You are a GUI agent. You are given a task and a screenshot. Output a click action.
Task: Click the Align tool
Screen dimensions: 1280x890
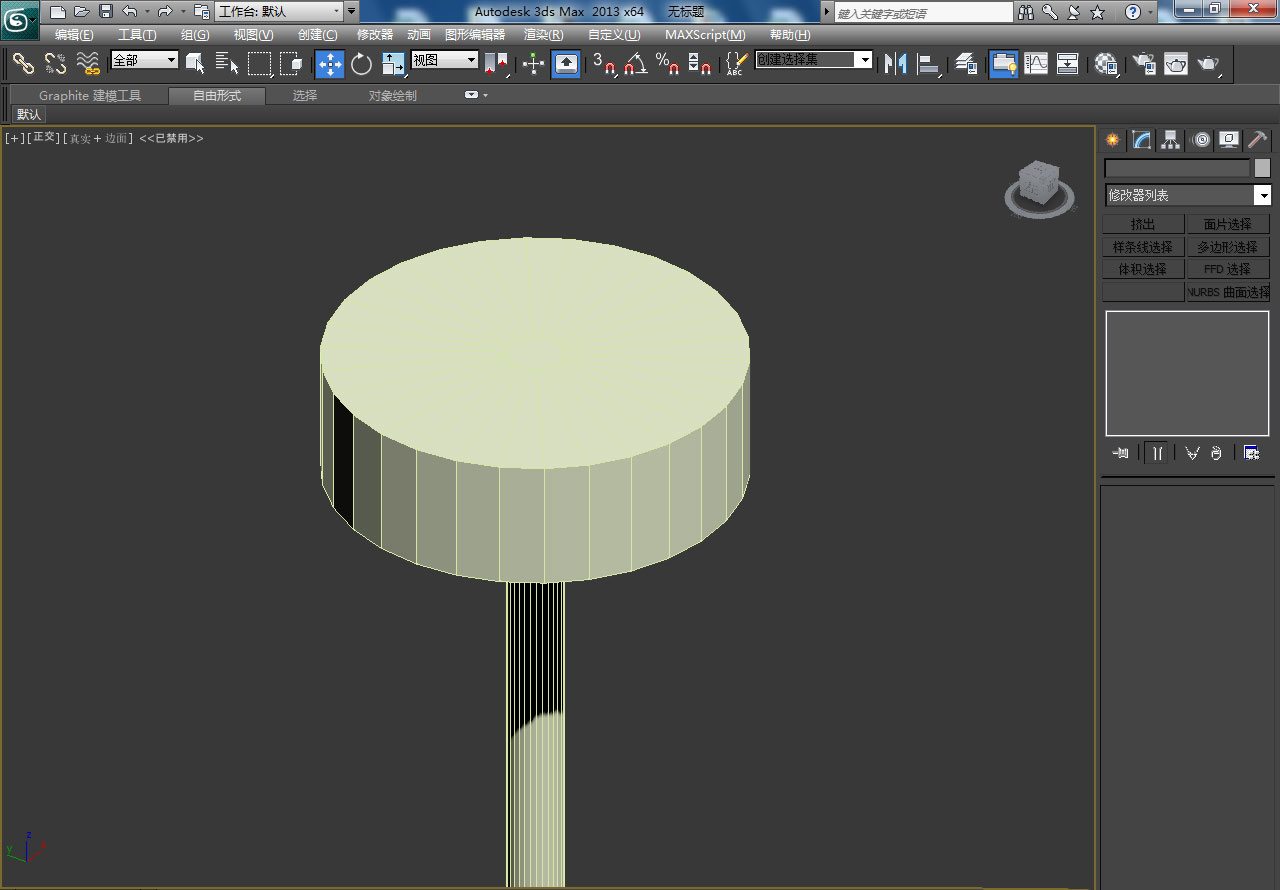[x=929, y=64]
